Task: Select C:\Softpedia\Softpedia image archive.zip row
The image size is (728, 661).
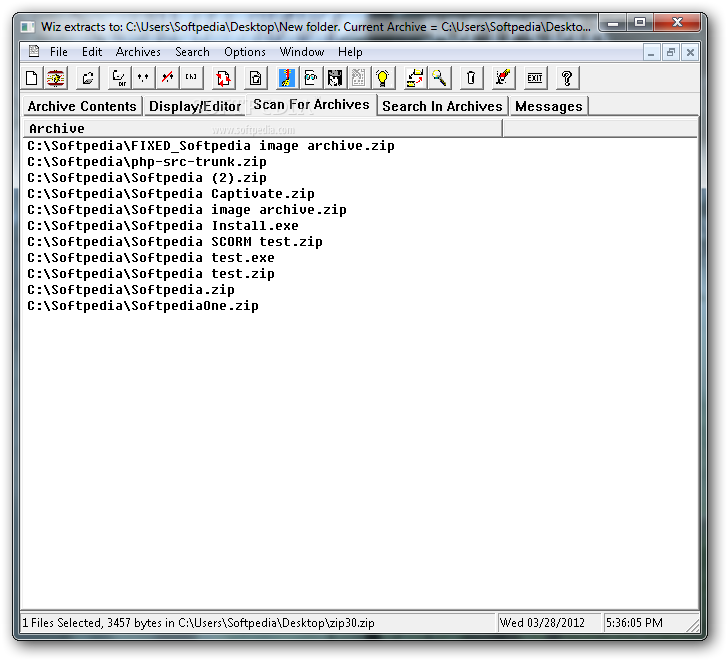Action: [187, 210]
